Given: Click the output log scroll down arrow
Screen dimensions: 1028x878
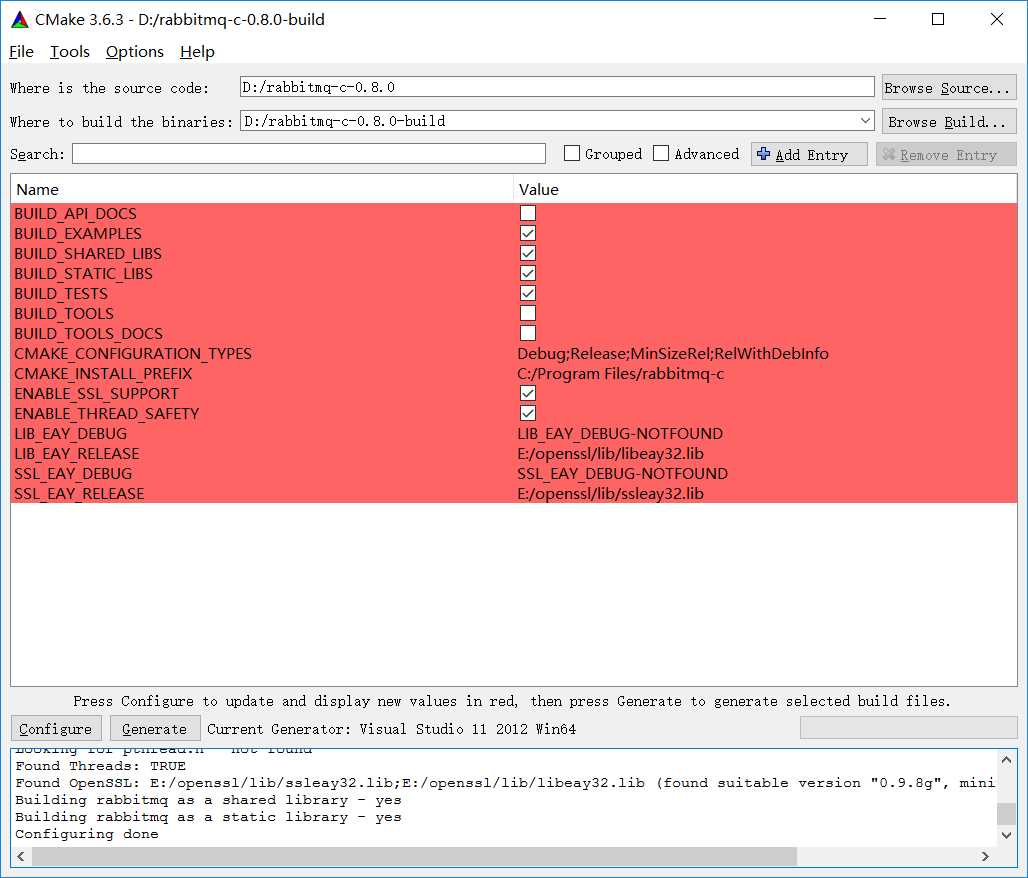Looking at the screenshot, I should (x=1007, y=835).
